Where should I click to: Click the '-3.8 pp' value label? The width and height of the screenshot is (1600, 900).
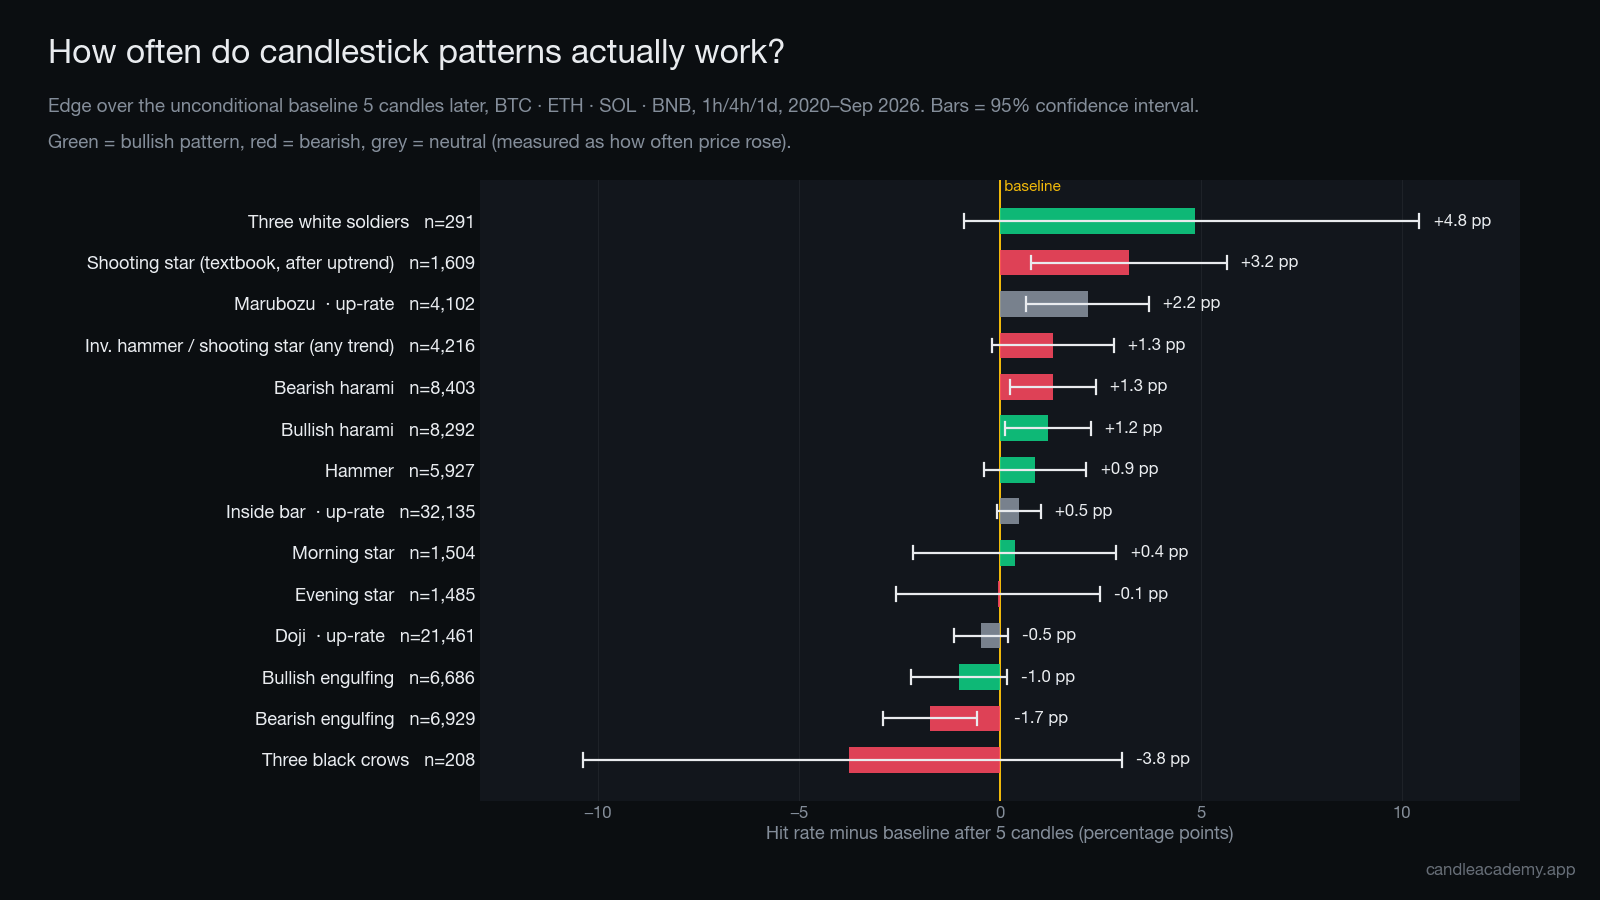click(1163, 759)
